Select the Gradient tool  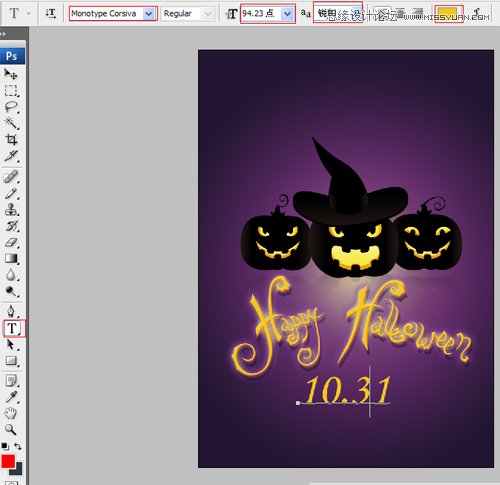pos(11,258)
